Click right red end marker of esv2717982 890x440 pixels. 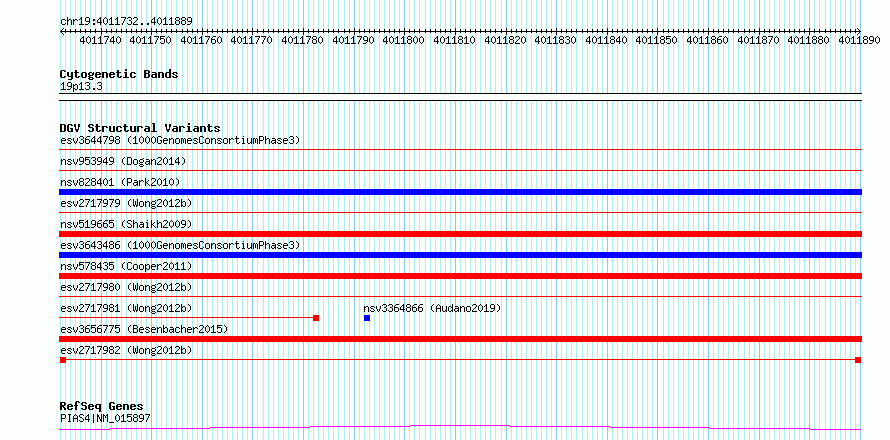tap(858, 360)
